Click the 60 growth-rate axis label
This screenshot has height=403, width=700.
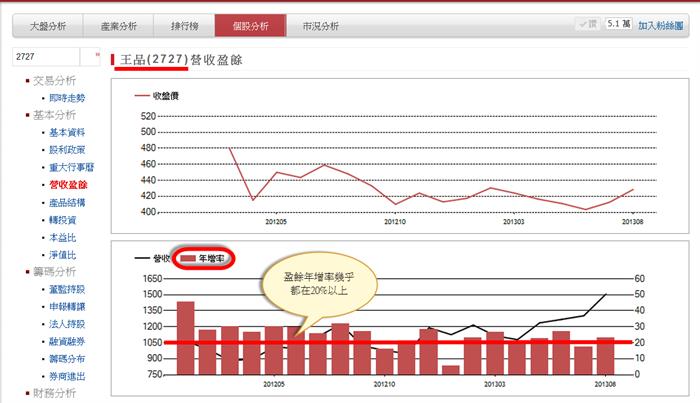coord(639,278)
